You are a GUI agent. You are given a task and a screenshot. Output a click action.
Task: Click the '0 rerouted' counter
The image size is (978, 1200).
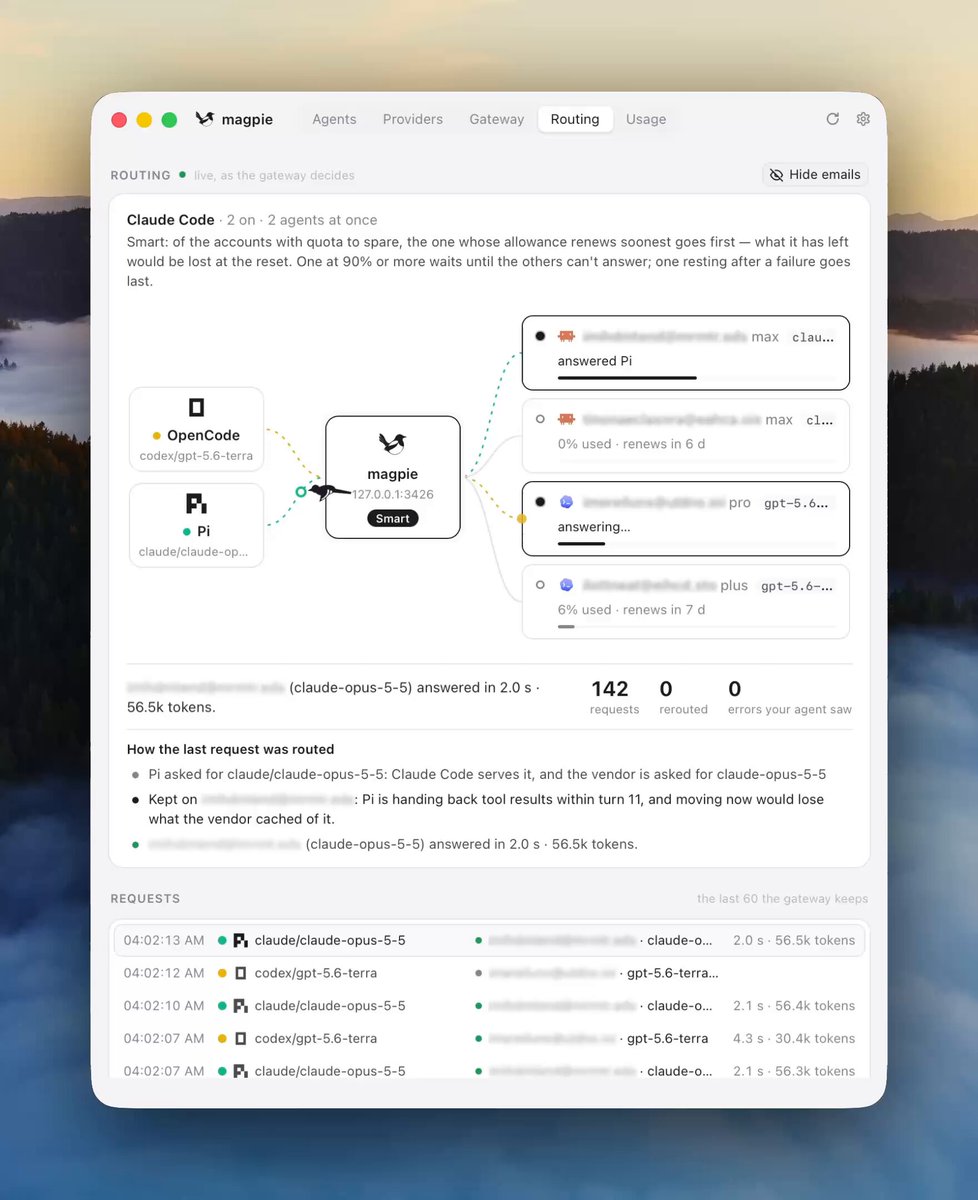tap(683, 697)
